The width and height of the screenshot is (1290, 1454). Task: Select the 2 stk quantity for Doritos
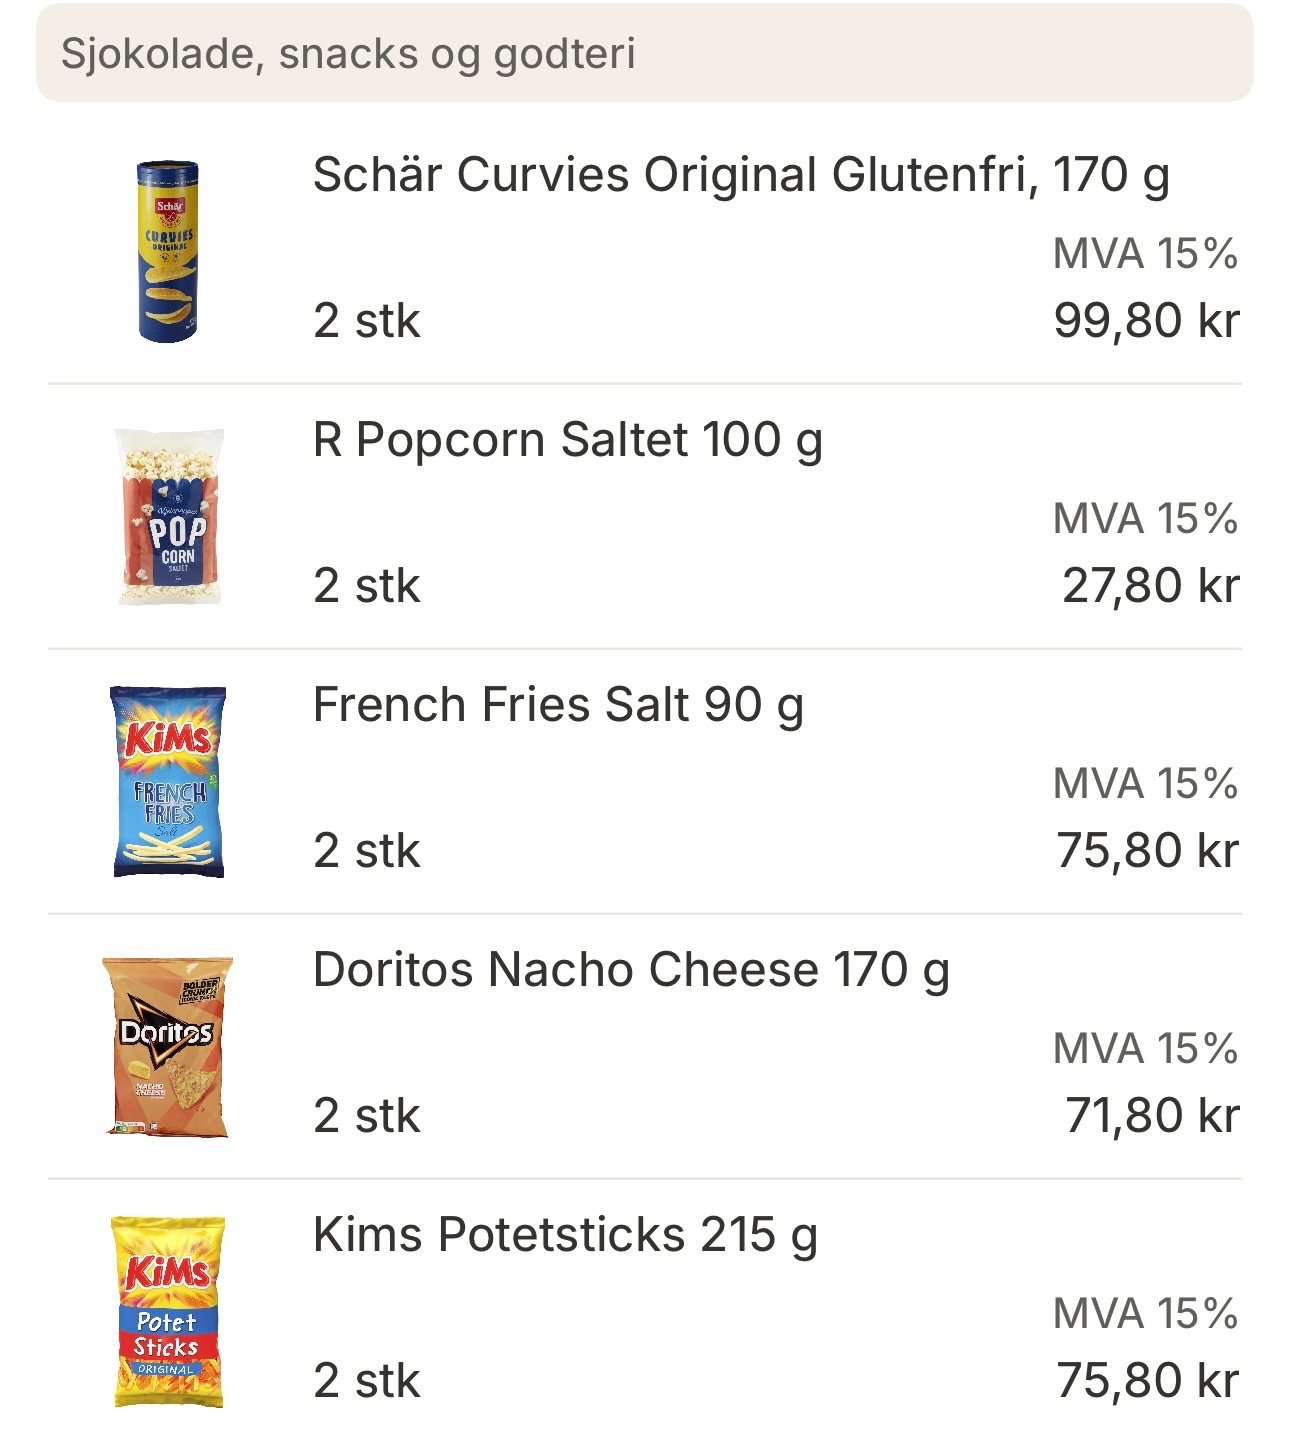pyautogui.click(x=366, y=1116)
